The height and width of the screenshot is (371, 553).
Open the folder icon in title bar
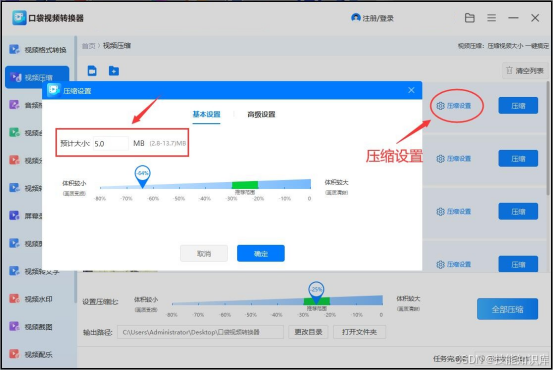tap(469, 18)
